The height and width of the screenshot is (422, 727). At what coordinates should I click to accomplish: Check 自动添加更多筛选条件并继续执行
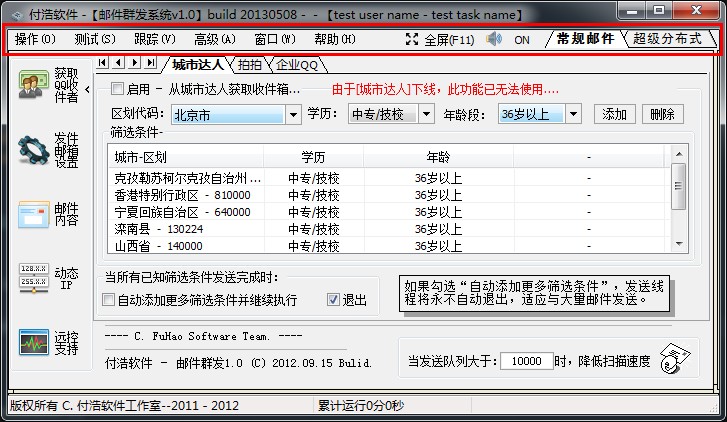(x=108, y=300)
